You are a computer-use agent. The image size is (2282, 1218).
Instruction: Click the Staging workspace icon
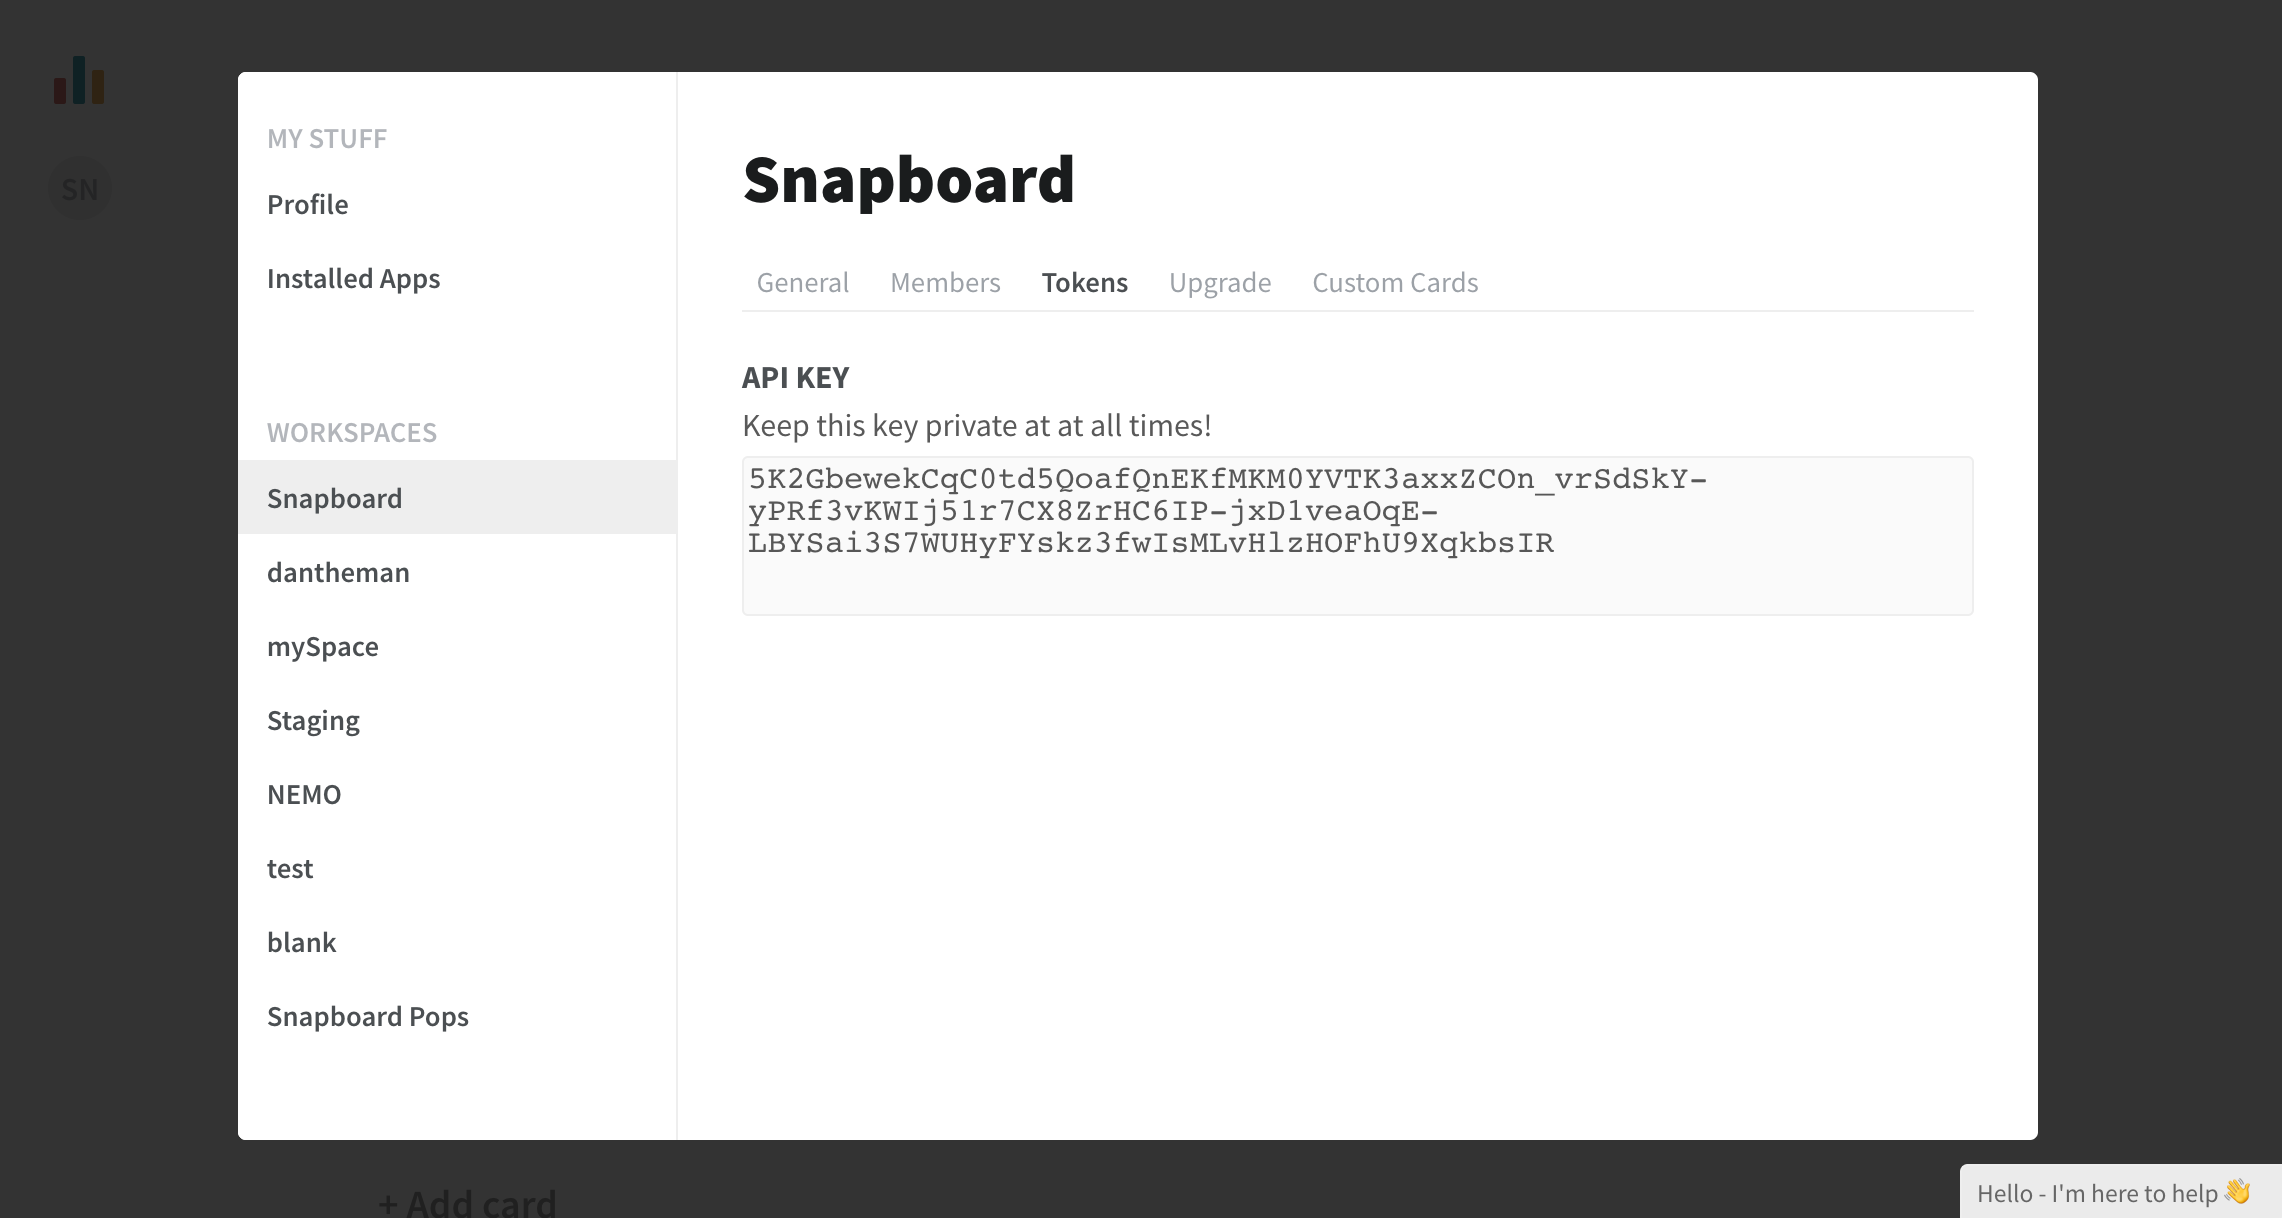tap(312, 720)
